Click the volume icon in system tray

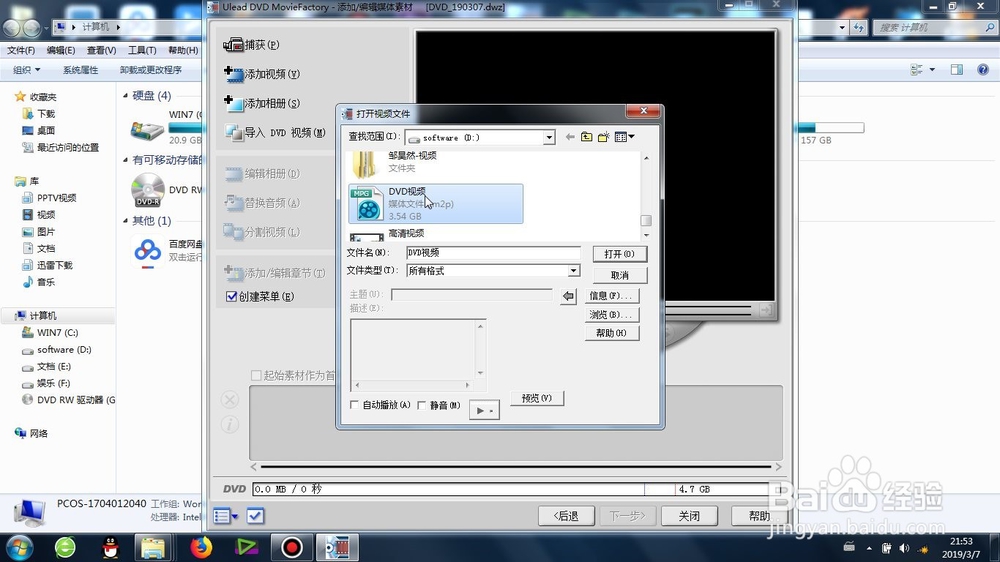904,548
